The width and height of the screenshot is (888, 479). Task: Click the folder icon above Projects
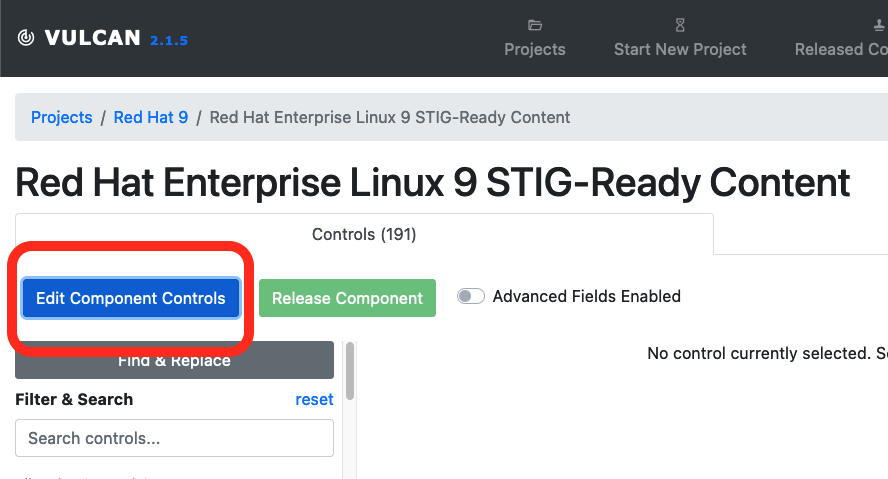535,25
